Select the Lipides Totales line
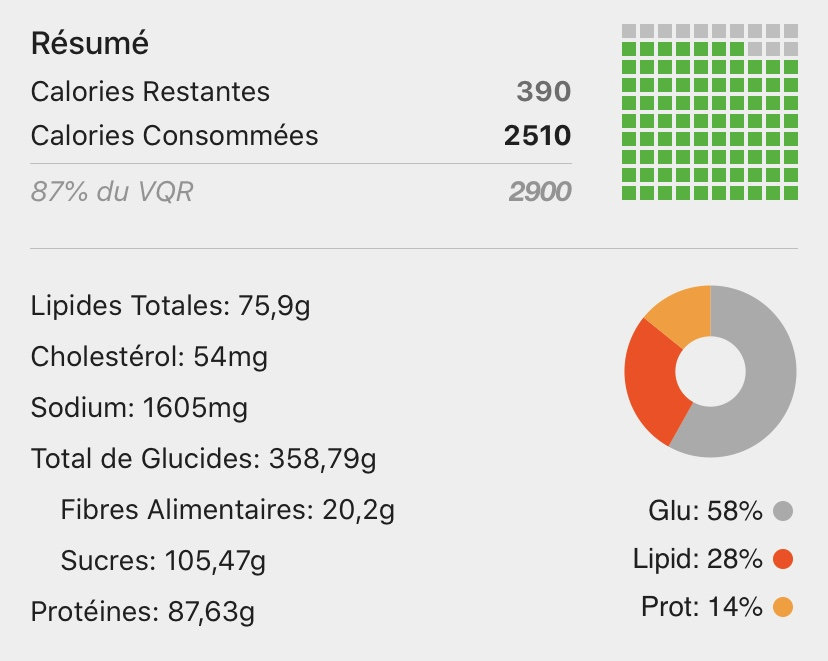Screen dimensions: 828x661 point(171,305)
